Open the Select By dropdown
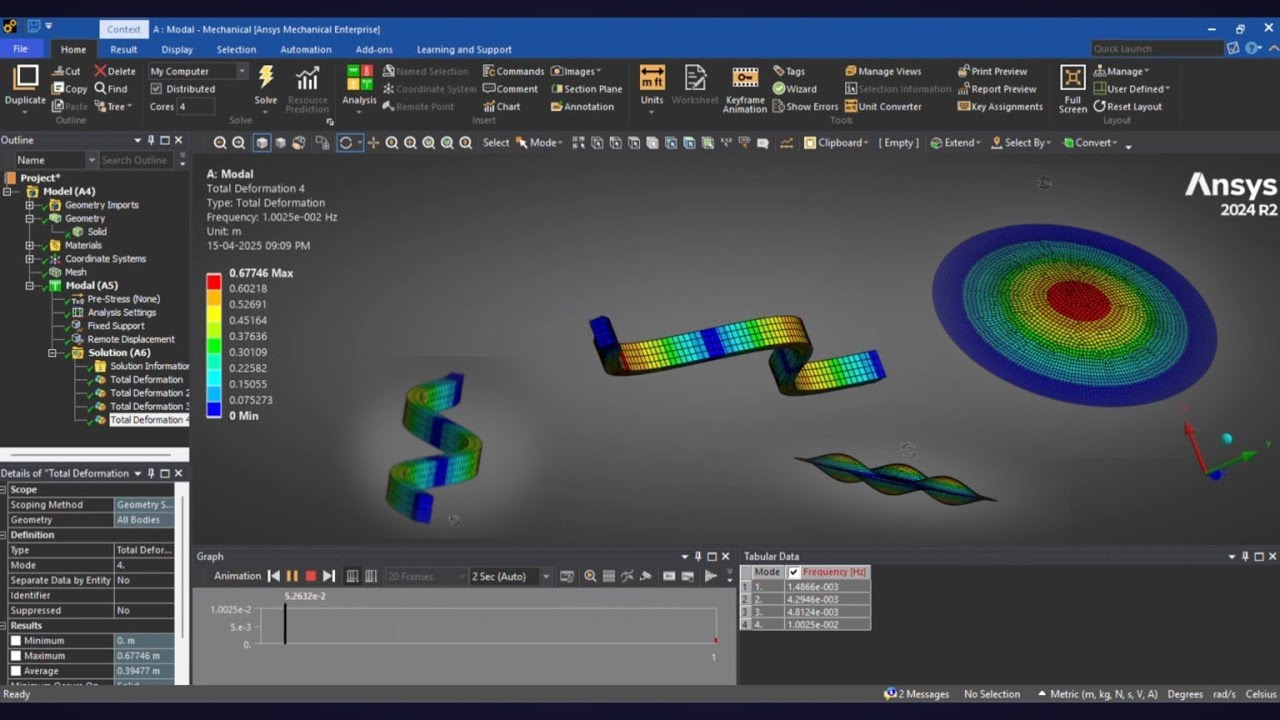Screen dimensions: 1280x720 [1020, 143]
